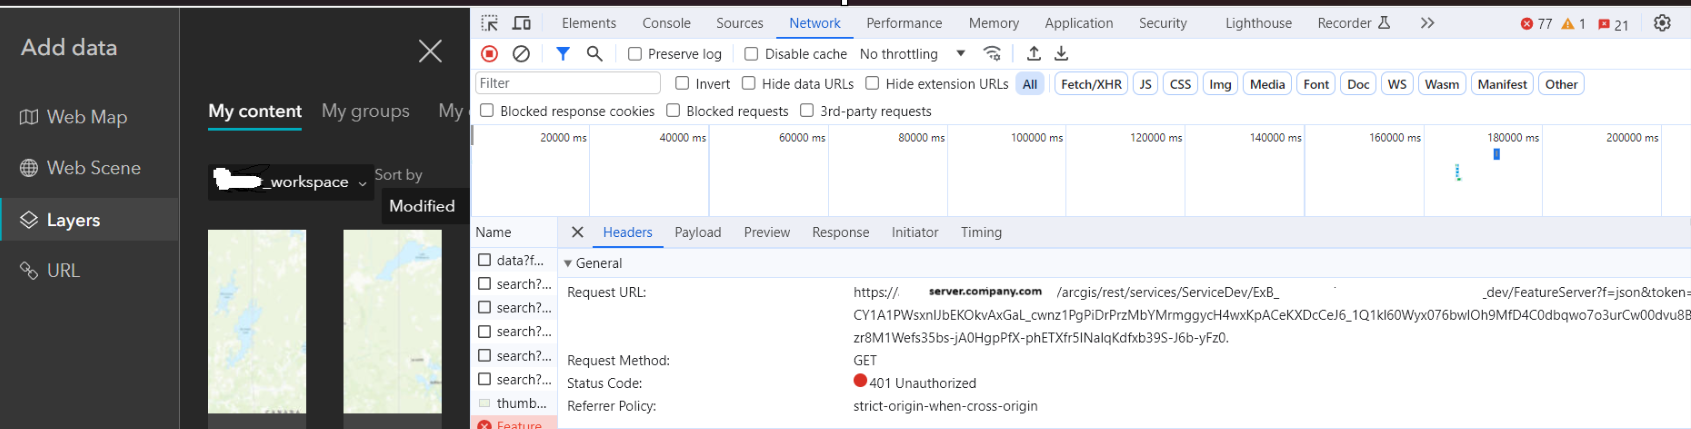The image size is (1691, 429).
Task: Filter requests by Font type
Action: pos(1317,84)
